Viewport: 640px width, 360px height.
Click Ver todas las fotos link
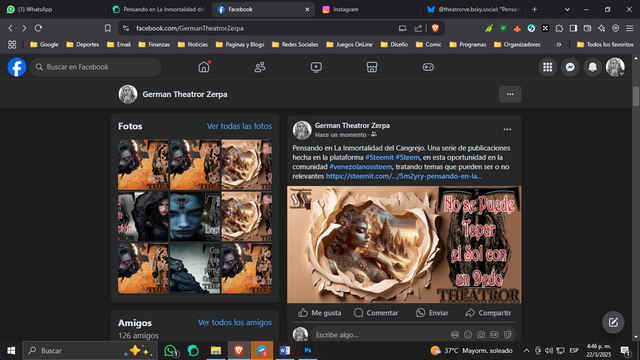[x=239, y=126]
